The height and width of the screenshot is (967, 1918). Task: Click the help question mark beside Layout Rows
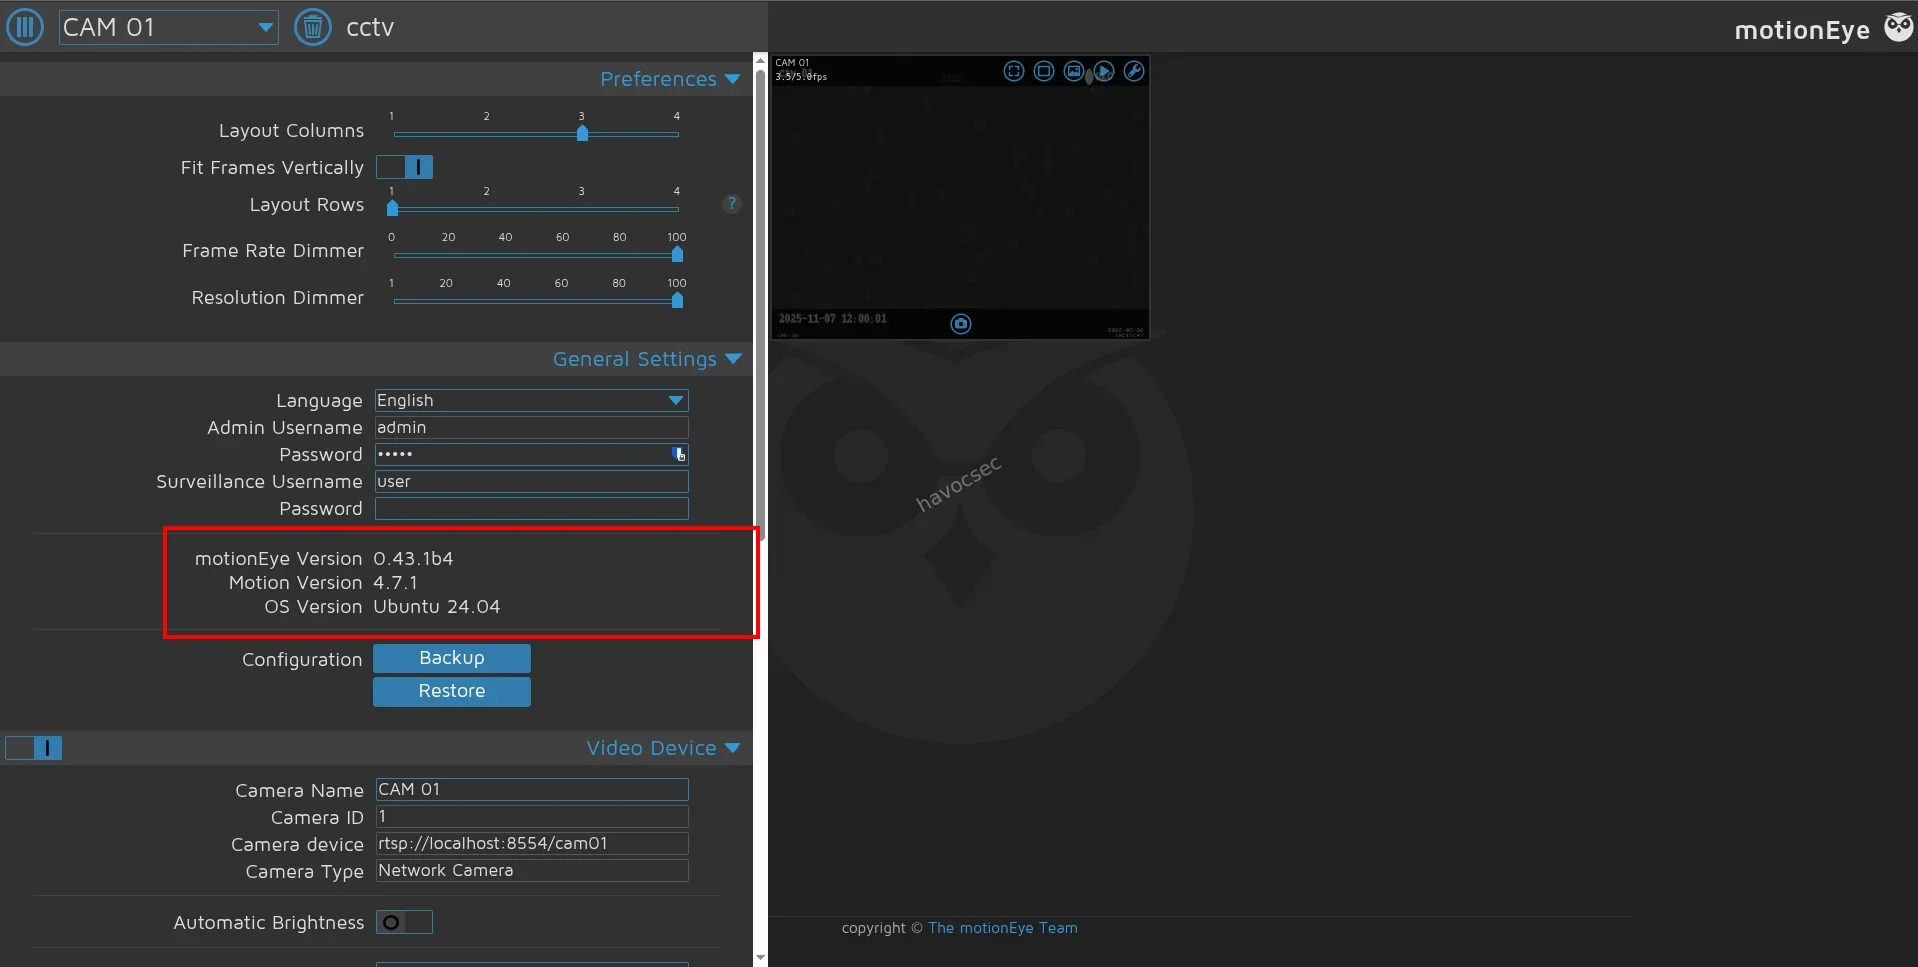(x=732, y=204)
